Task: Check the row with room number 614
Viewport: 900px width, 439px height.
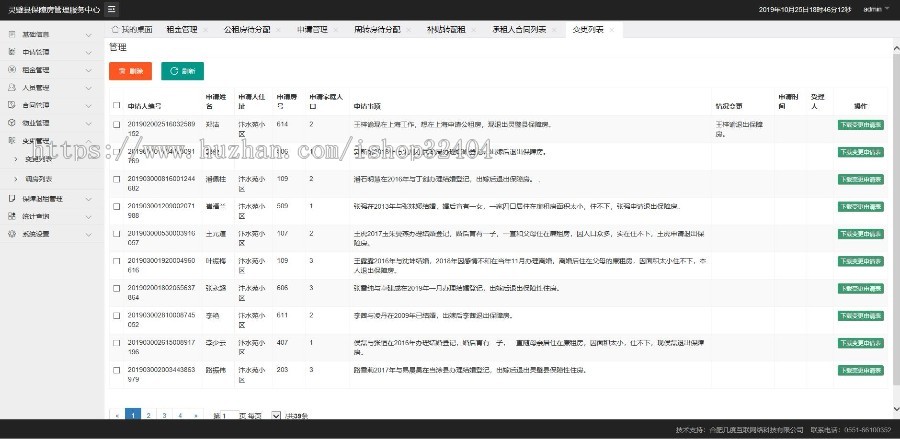Action: pyautogui.click(x=117, y=125)
